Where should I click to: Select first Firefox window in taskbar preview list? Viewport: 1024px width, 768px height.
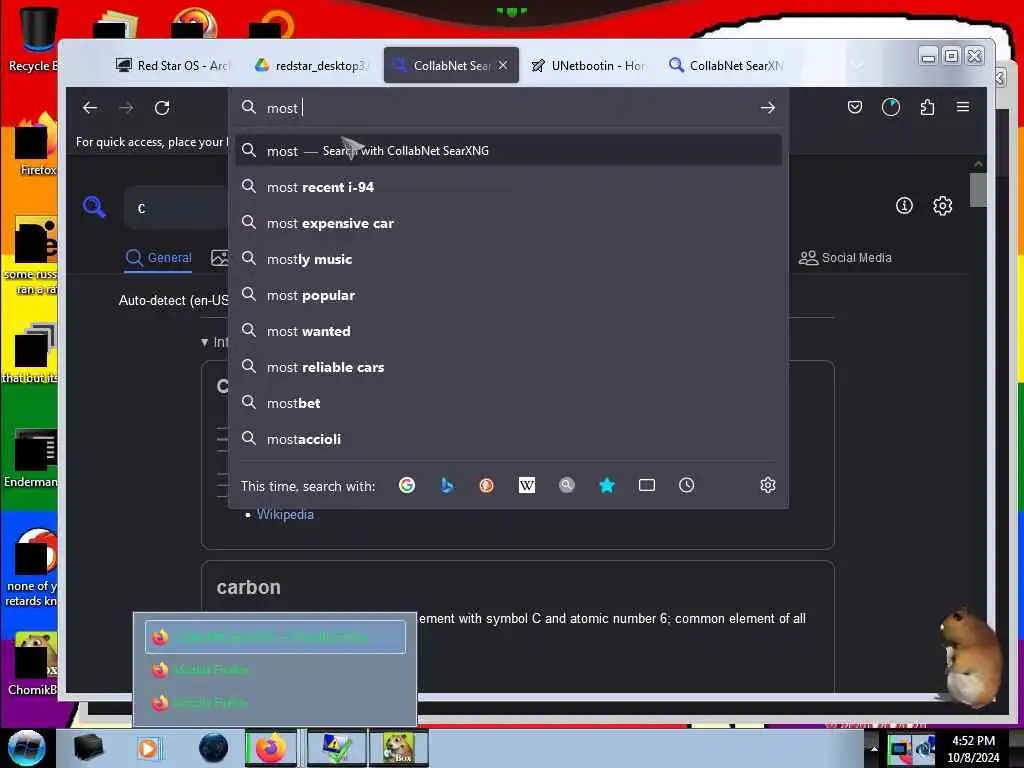(x=275, y=637)
